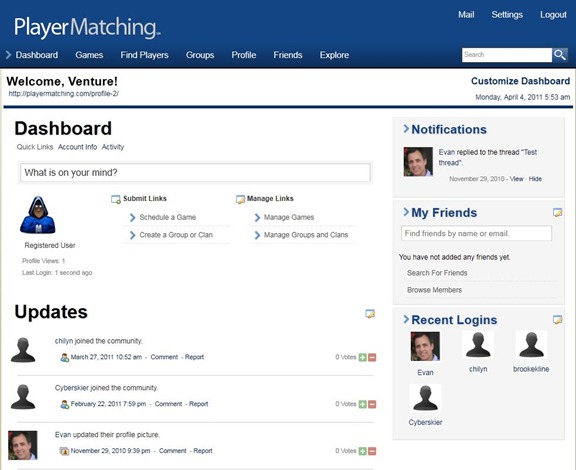Image resolution: width=576 pixels, height=470 pixels.
Task: Open the Explore navigation item
Action: pos(334,55)
